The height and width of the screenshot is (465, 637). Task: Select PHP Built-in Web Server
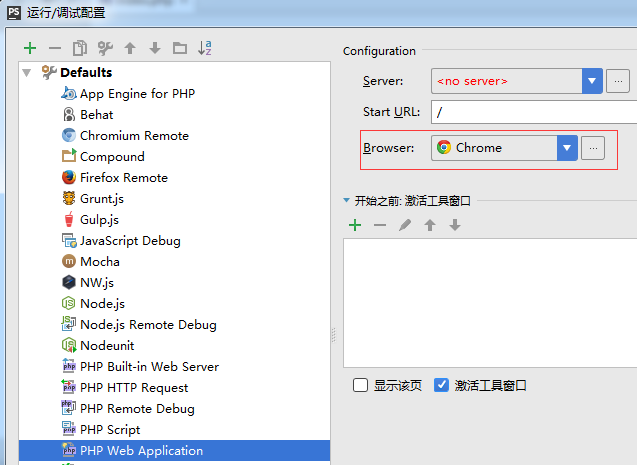pos(174,367)
